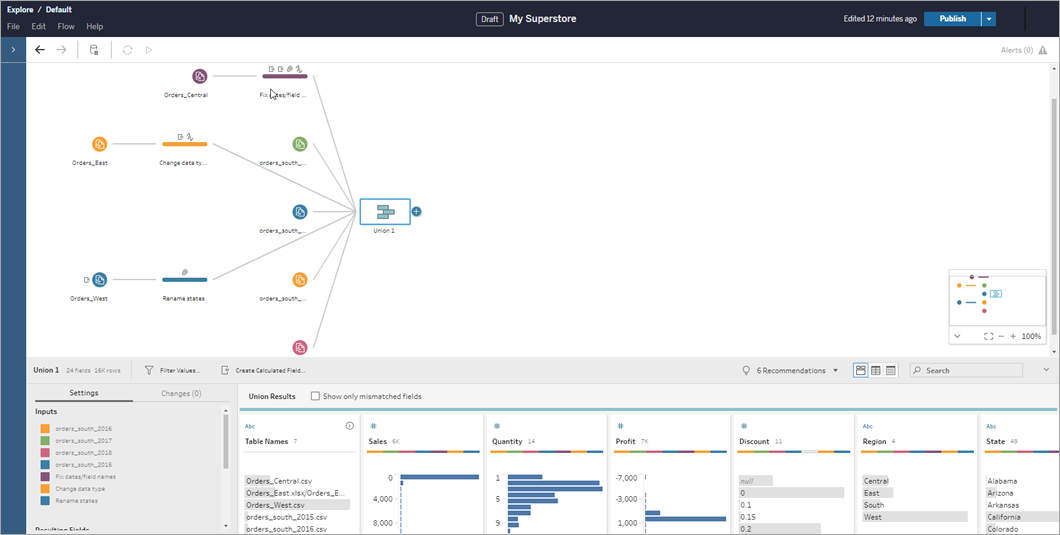Image resolution: width=1060 pixels, height=535 pixels.
Task: Switch to the data grid view icon
Action: (x=876, y=371)
